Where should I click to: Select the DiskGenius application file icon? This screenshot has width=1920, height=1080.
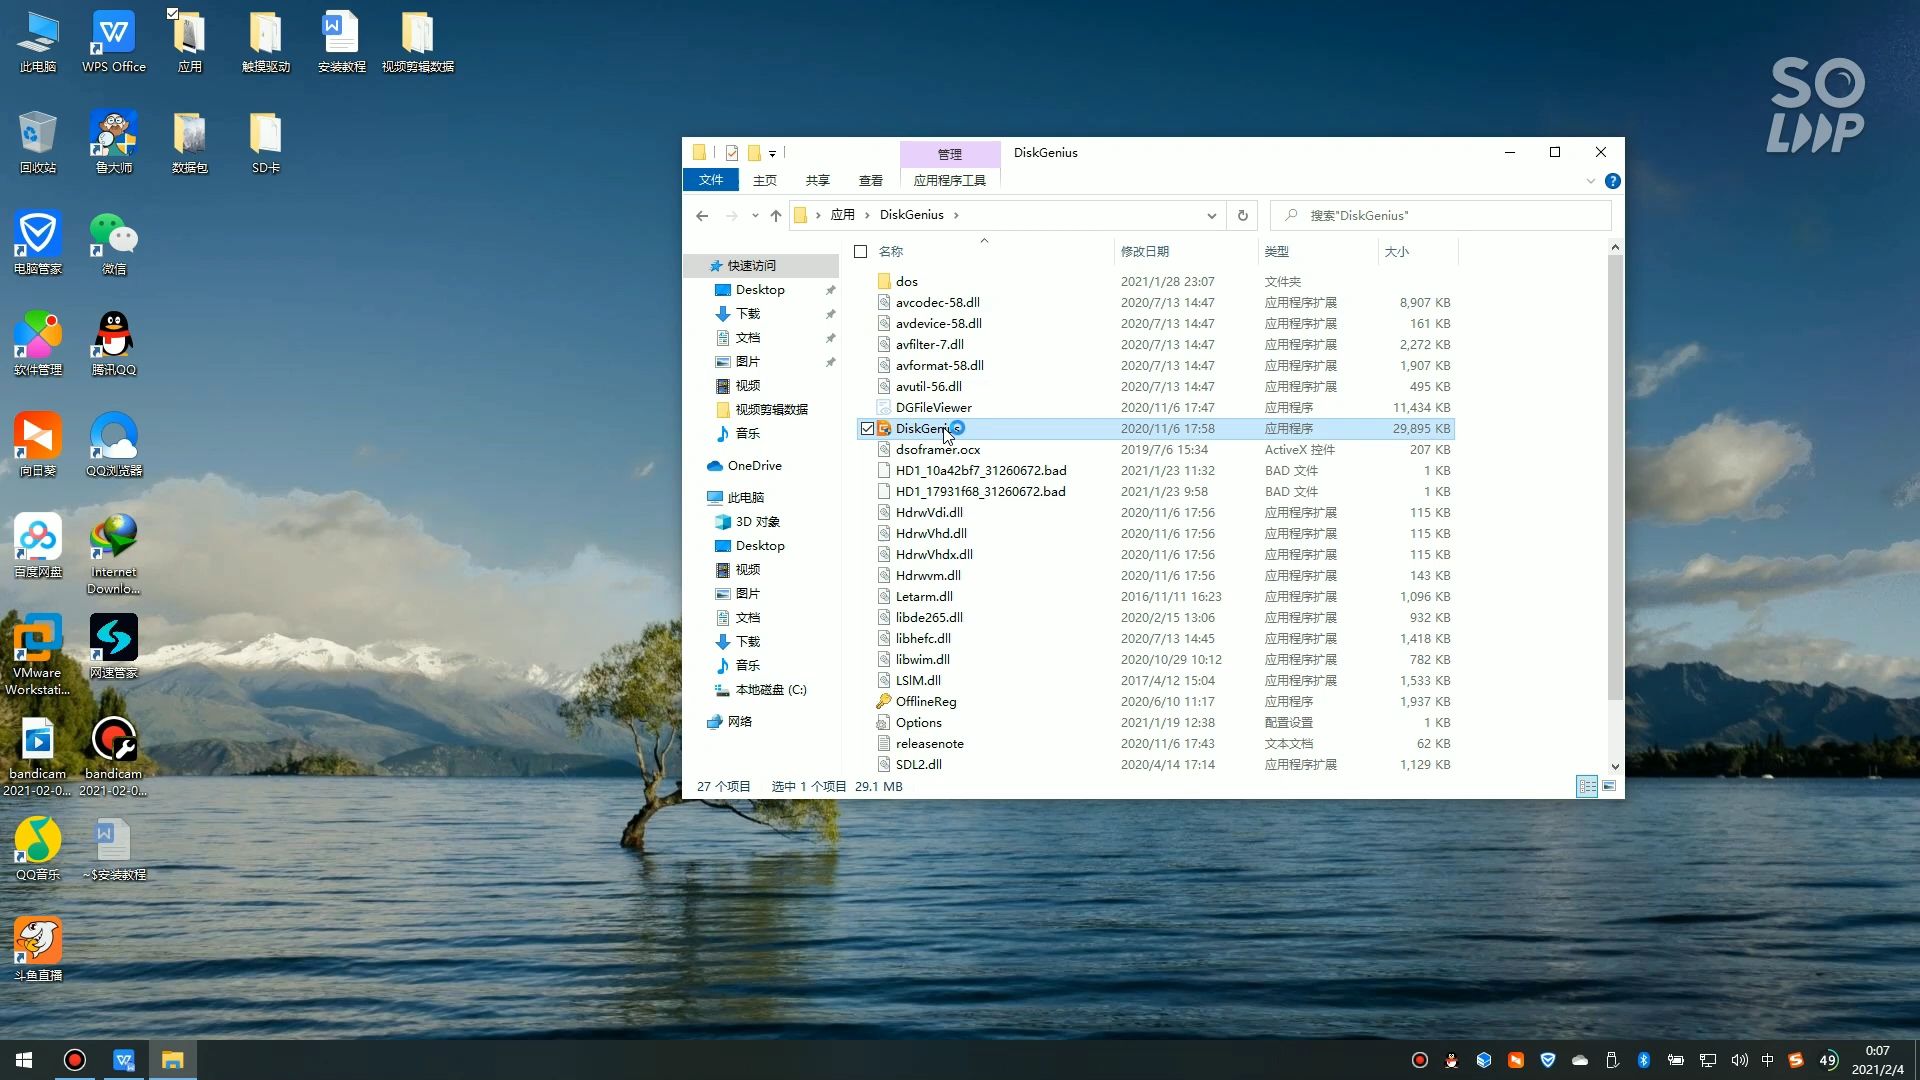(884, 428)
